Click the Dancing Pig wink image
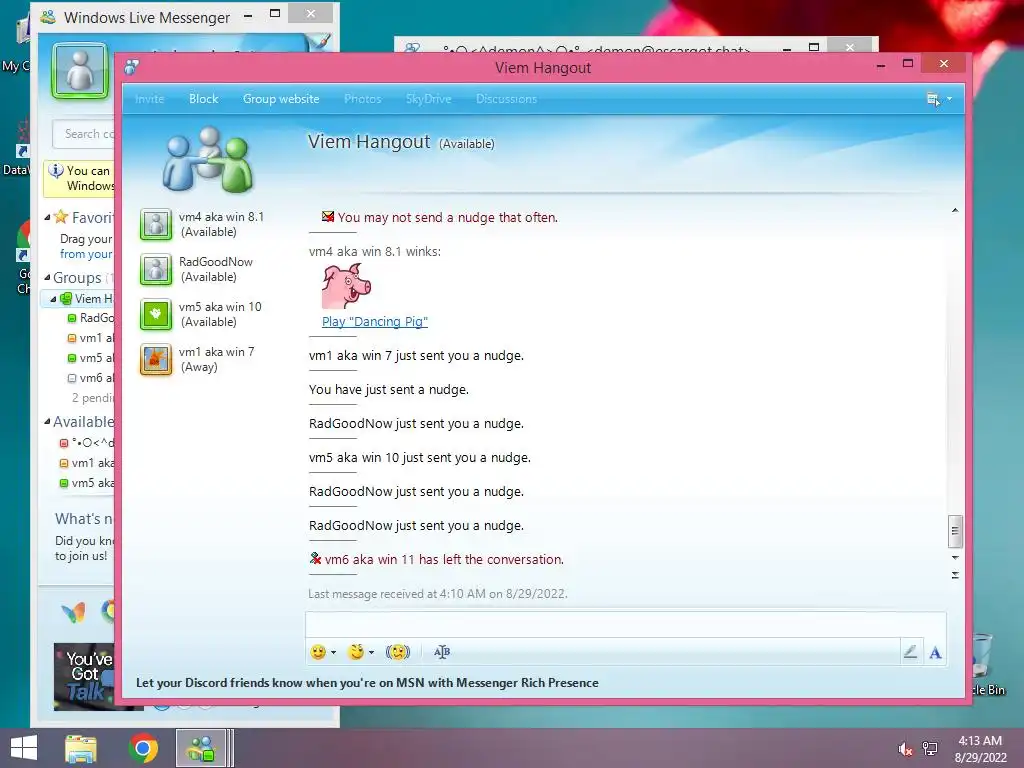Screen dimensions: 1024x768 pos(346,286)
